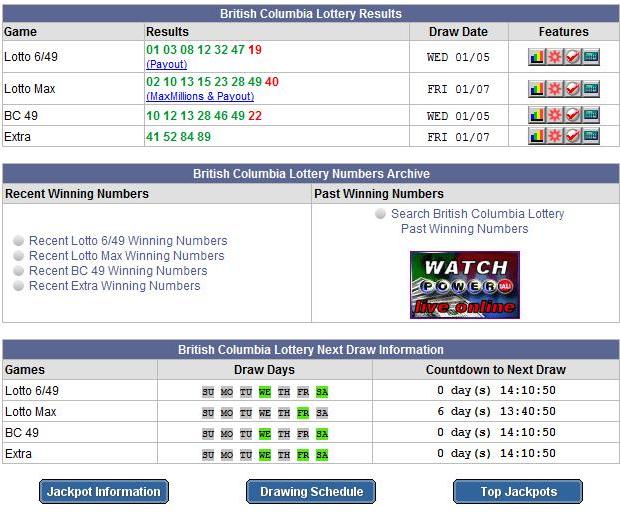Click the Jackpot Information button
Viewport: 620px width, 520px height.
[104, 492]
